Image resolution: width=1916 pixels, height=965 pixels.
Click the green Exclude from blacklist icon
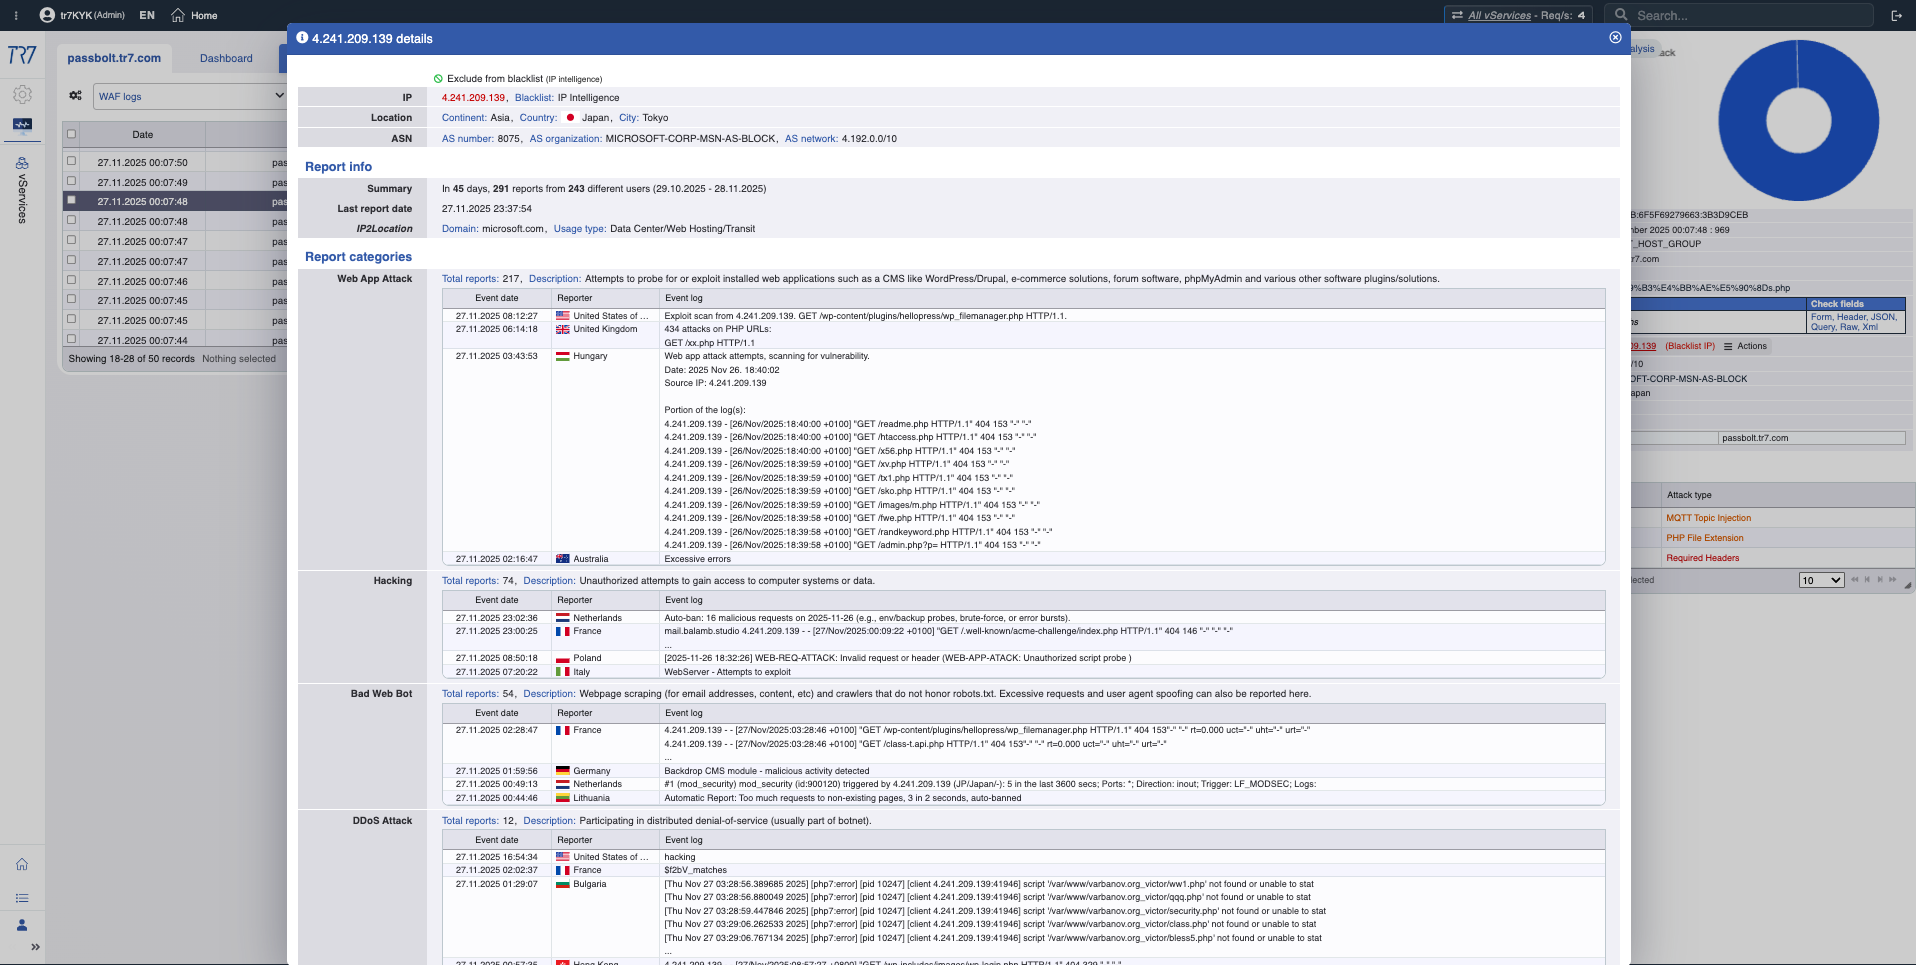click(438, 78)
